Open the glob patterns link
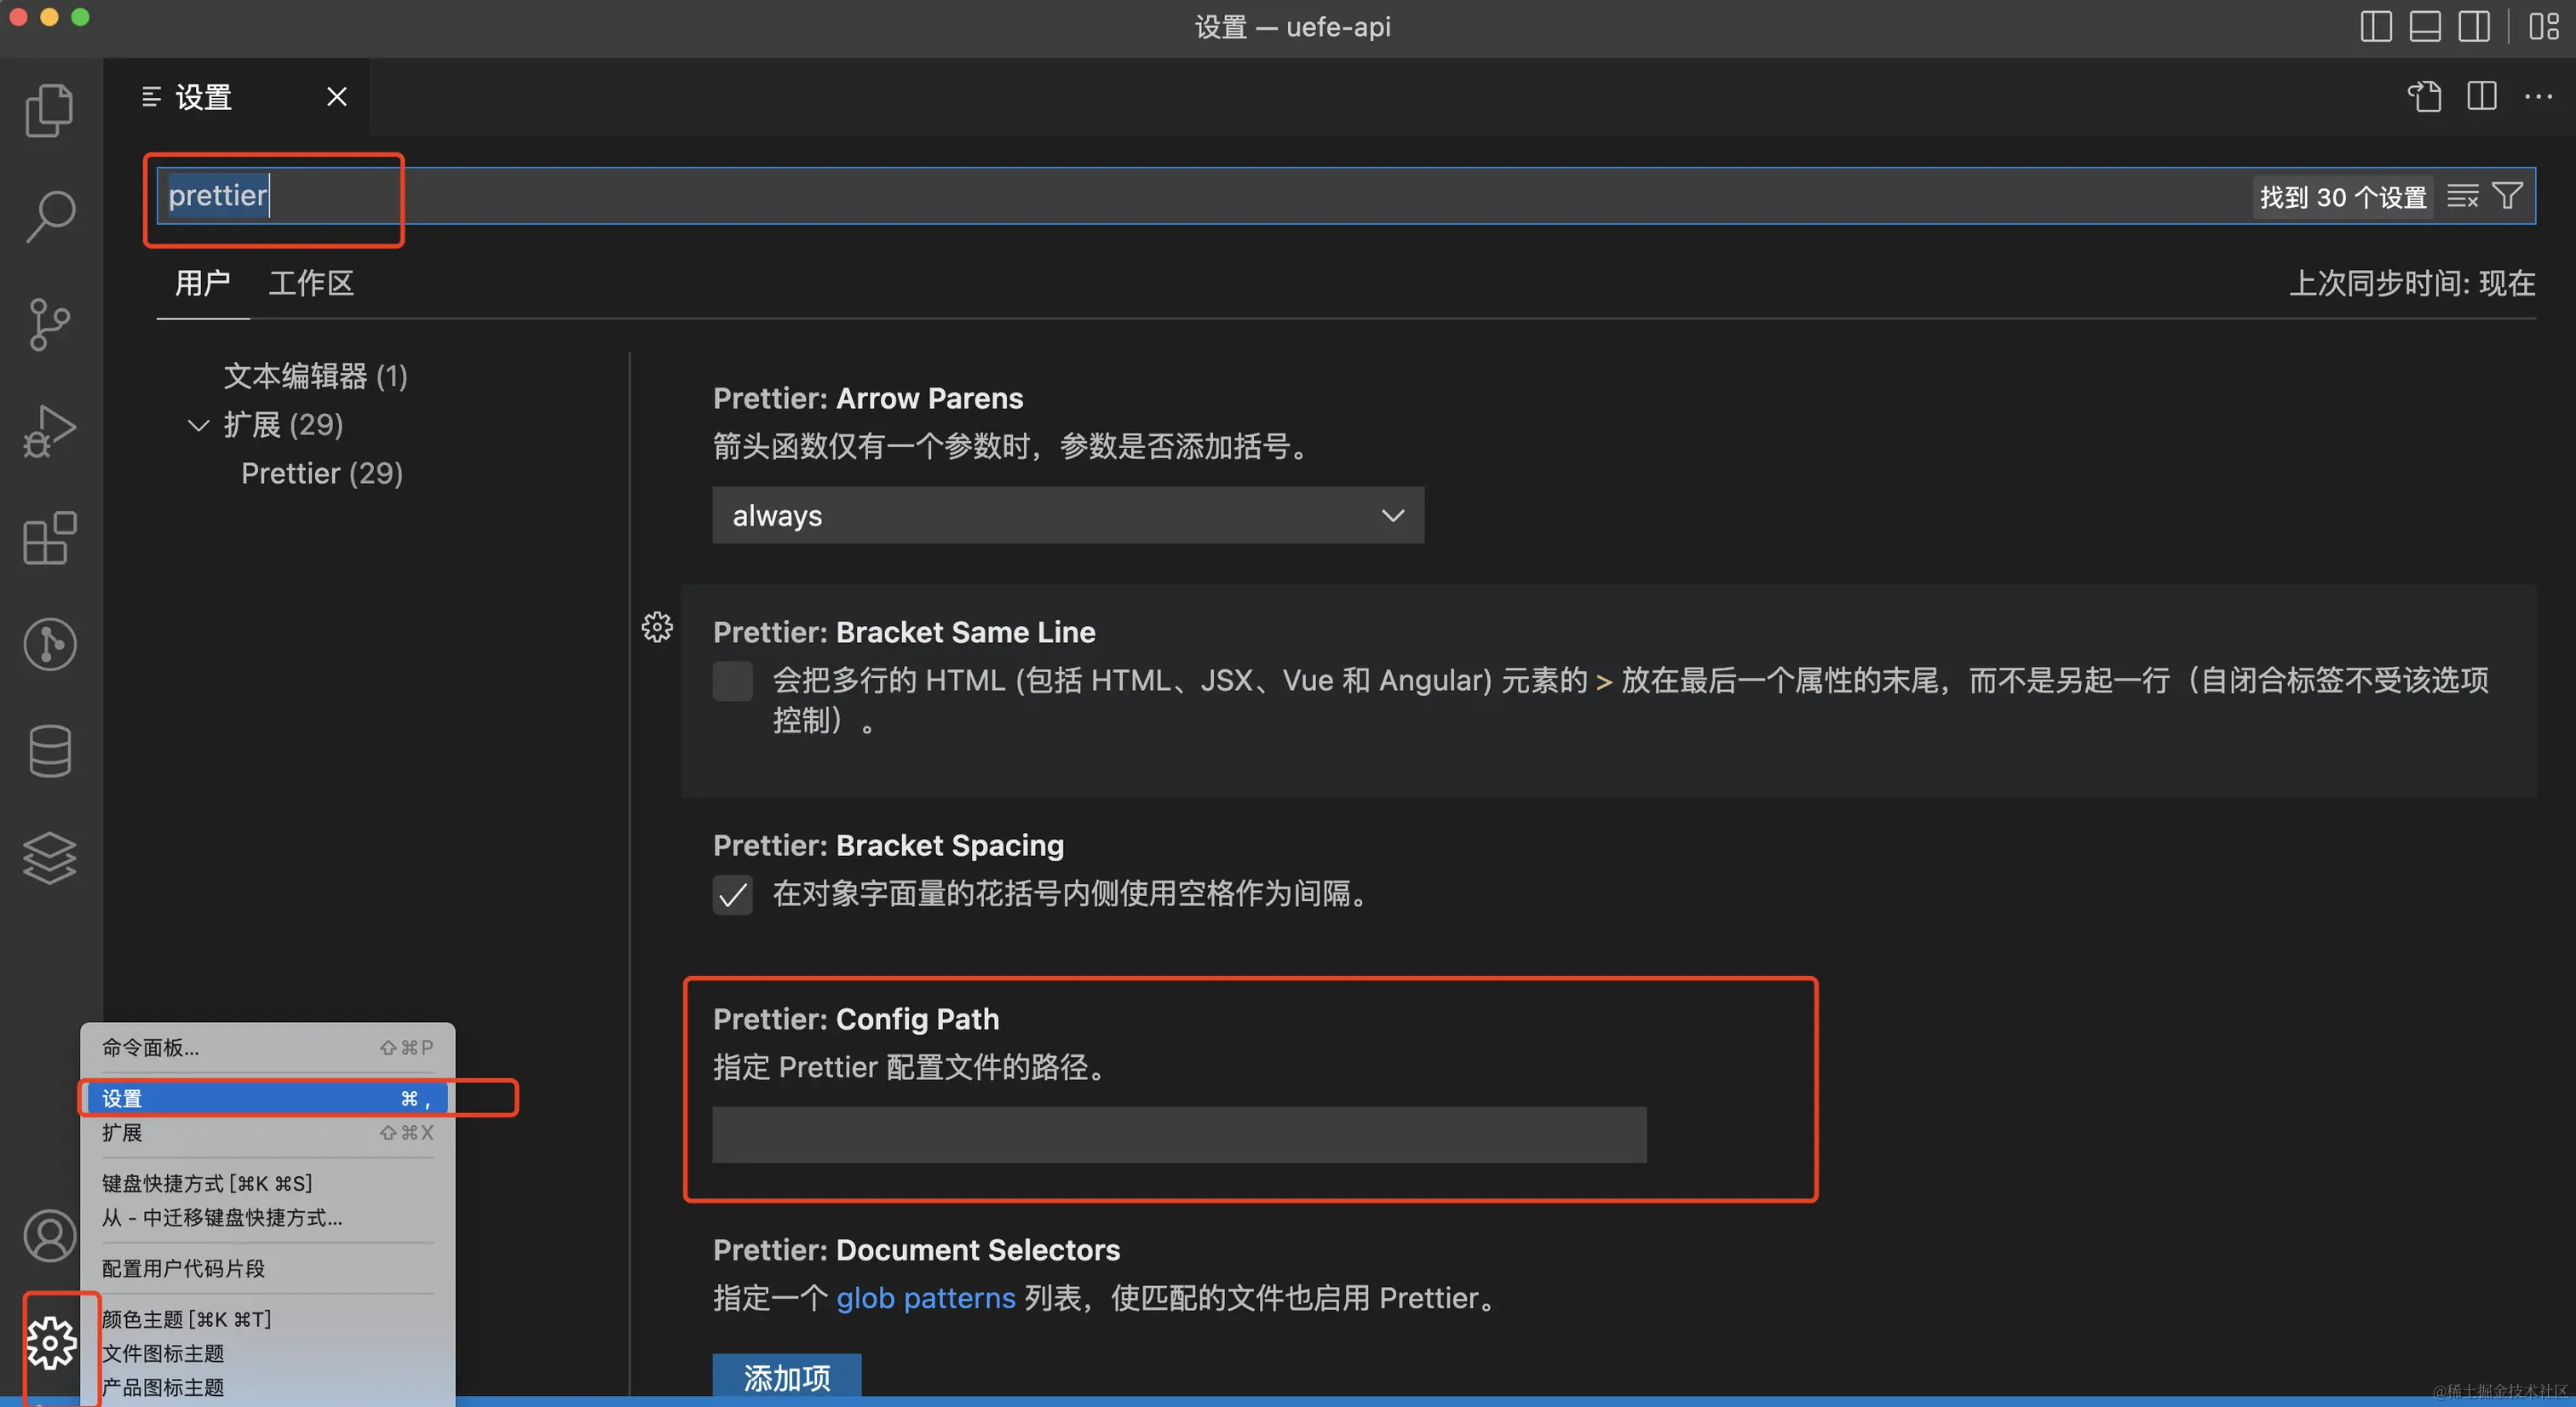Image resolution: width=2576 pixels, height=1407 pixels. pyautogui.click(x=926, y=1299)
